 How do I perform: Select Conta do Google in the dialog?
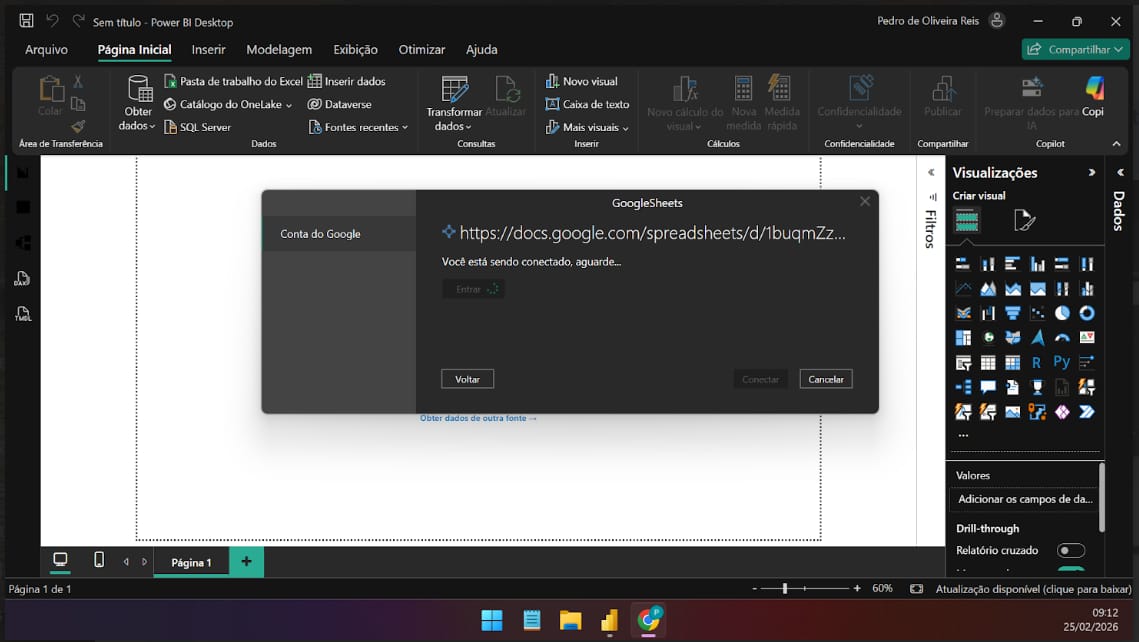tap(339, 234)
